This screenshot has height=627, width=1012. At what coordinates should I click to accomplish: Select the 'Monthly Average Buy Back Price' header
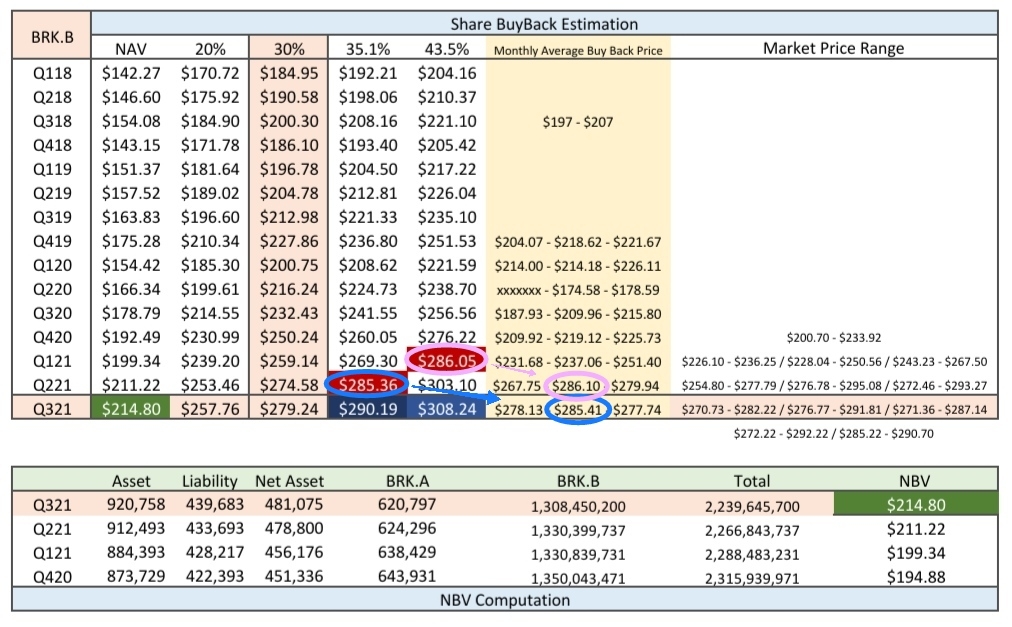coord(578,50)
